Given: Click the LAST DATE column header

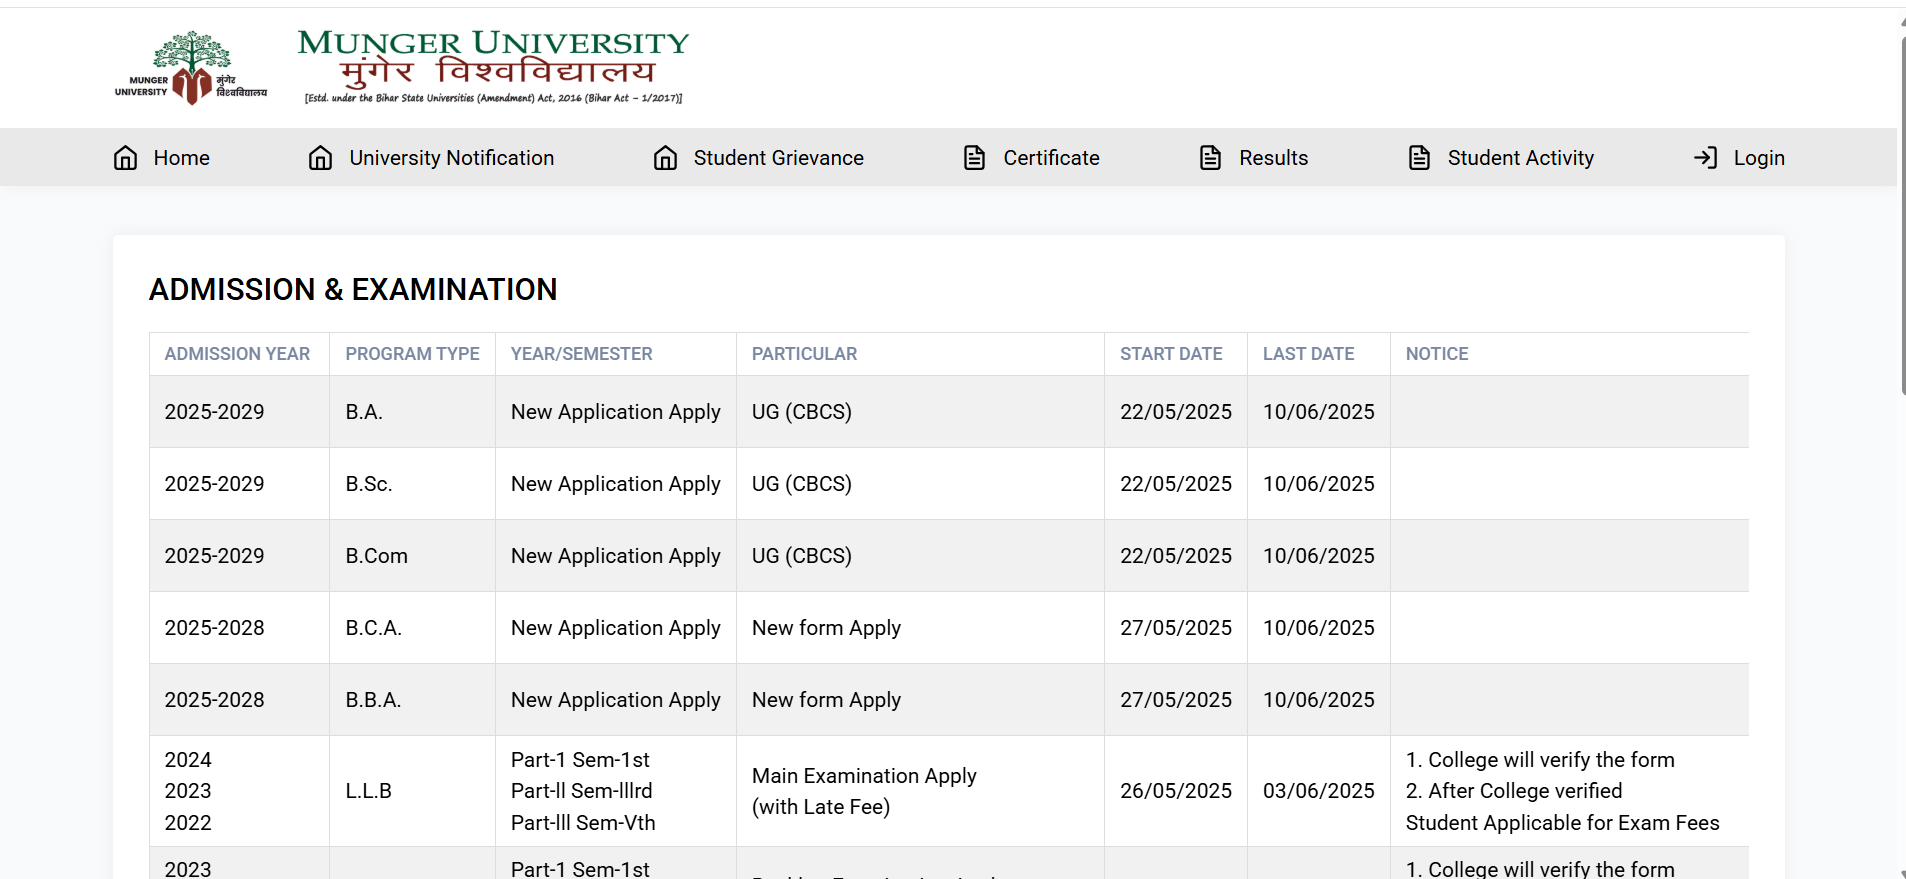Looking at the screenshot, I should [x=1309, y=354].
